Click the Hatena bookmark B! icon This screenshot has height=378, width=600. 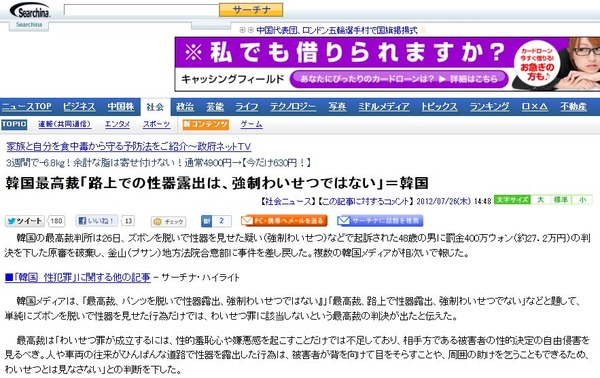[207, 221]
